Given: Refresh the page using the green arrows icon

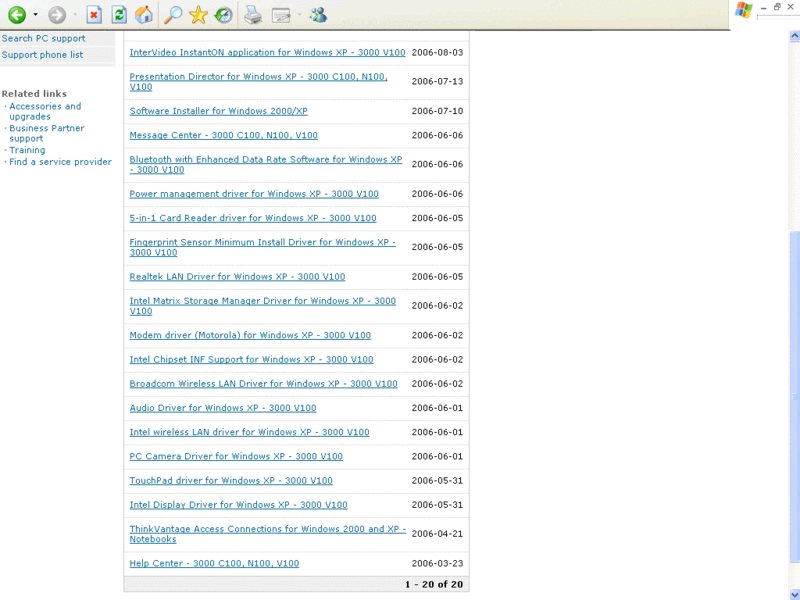Looking at the screenshot, I should tap(119, 15).
